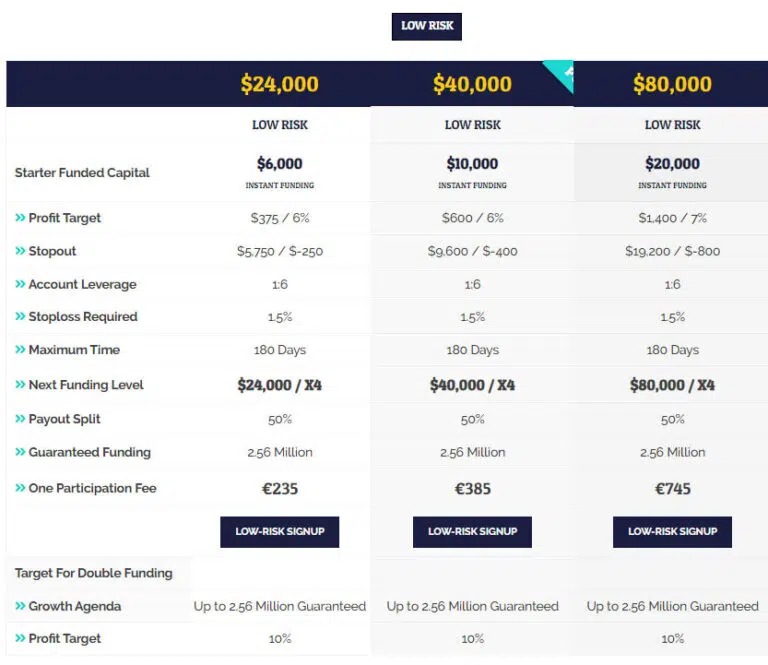Click the chevron icon beside Stoploss Required
This screenshot has width=768, height=665.
point(20,316)
